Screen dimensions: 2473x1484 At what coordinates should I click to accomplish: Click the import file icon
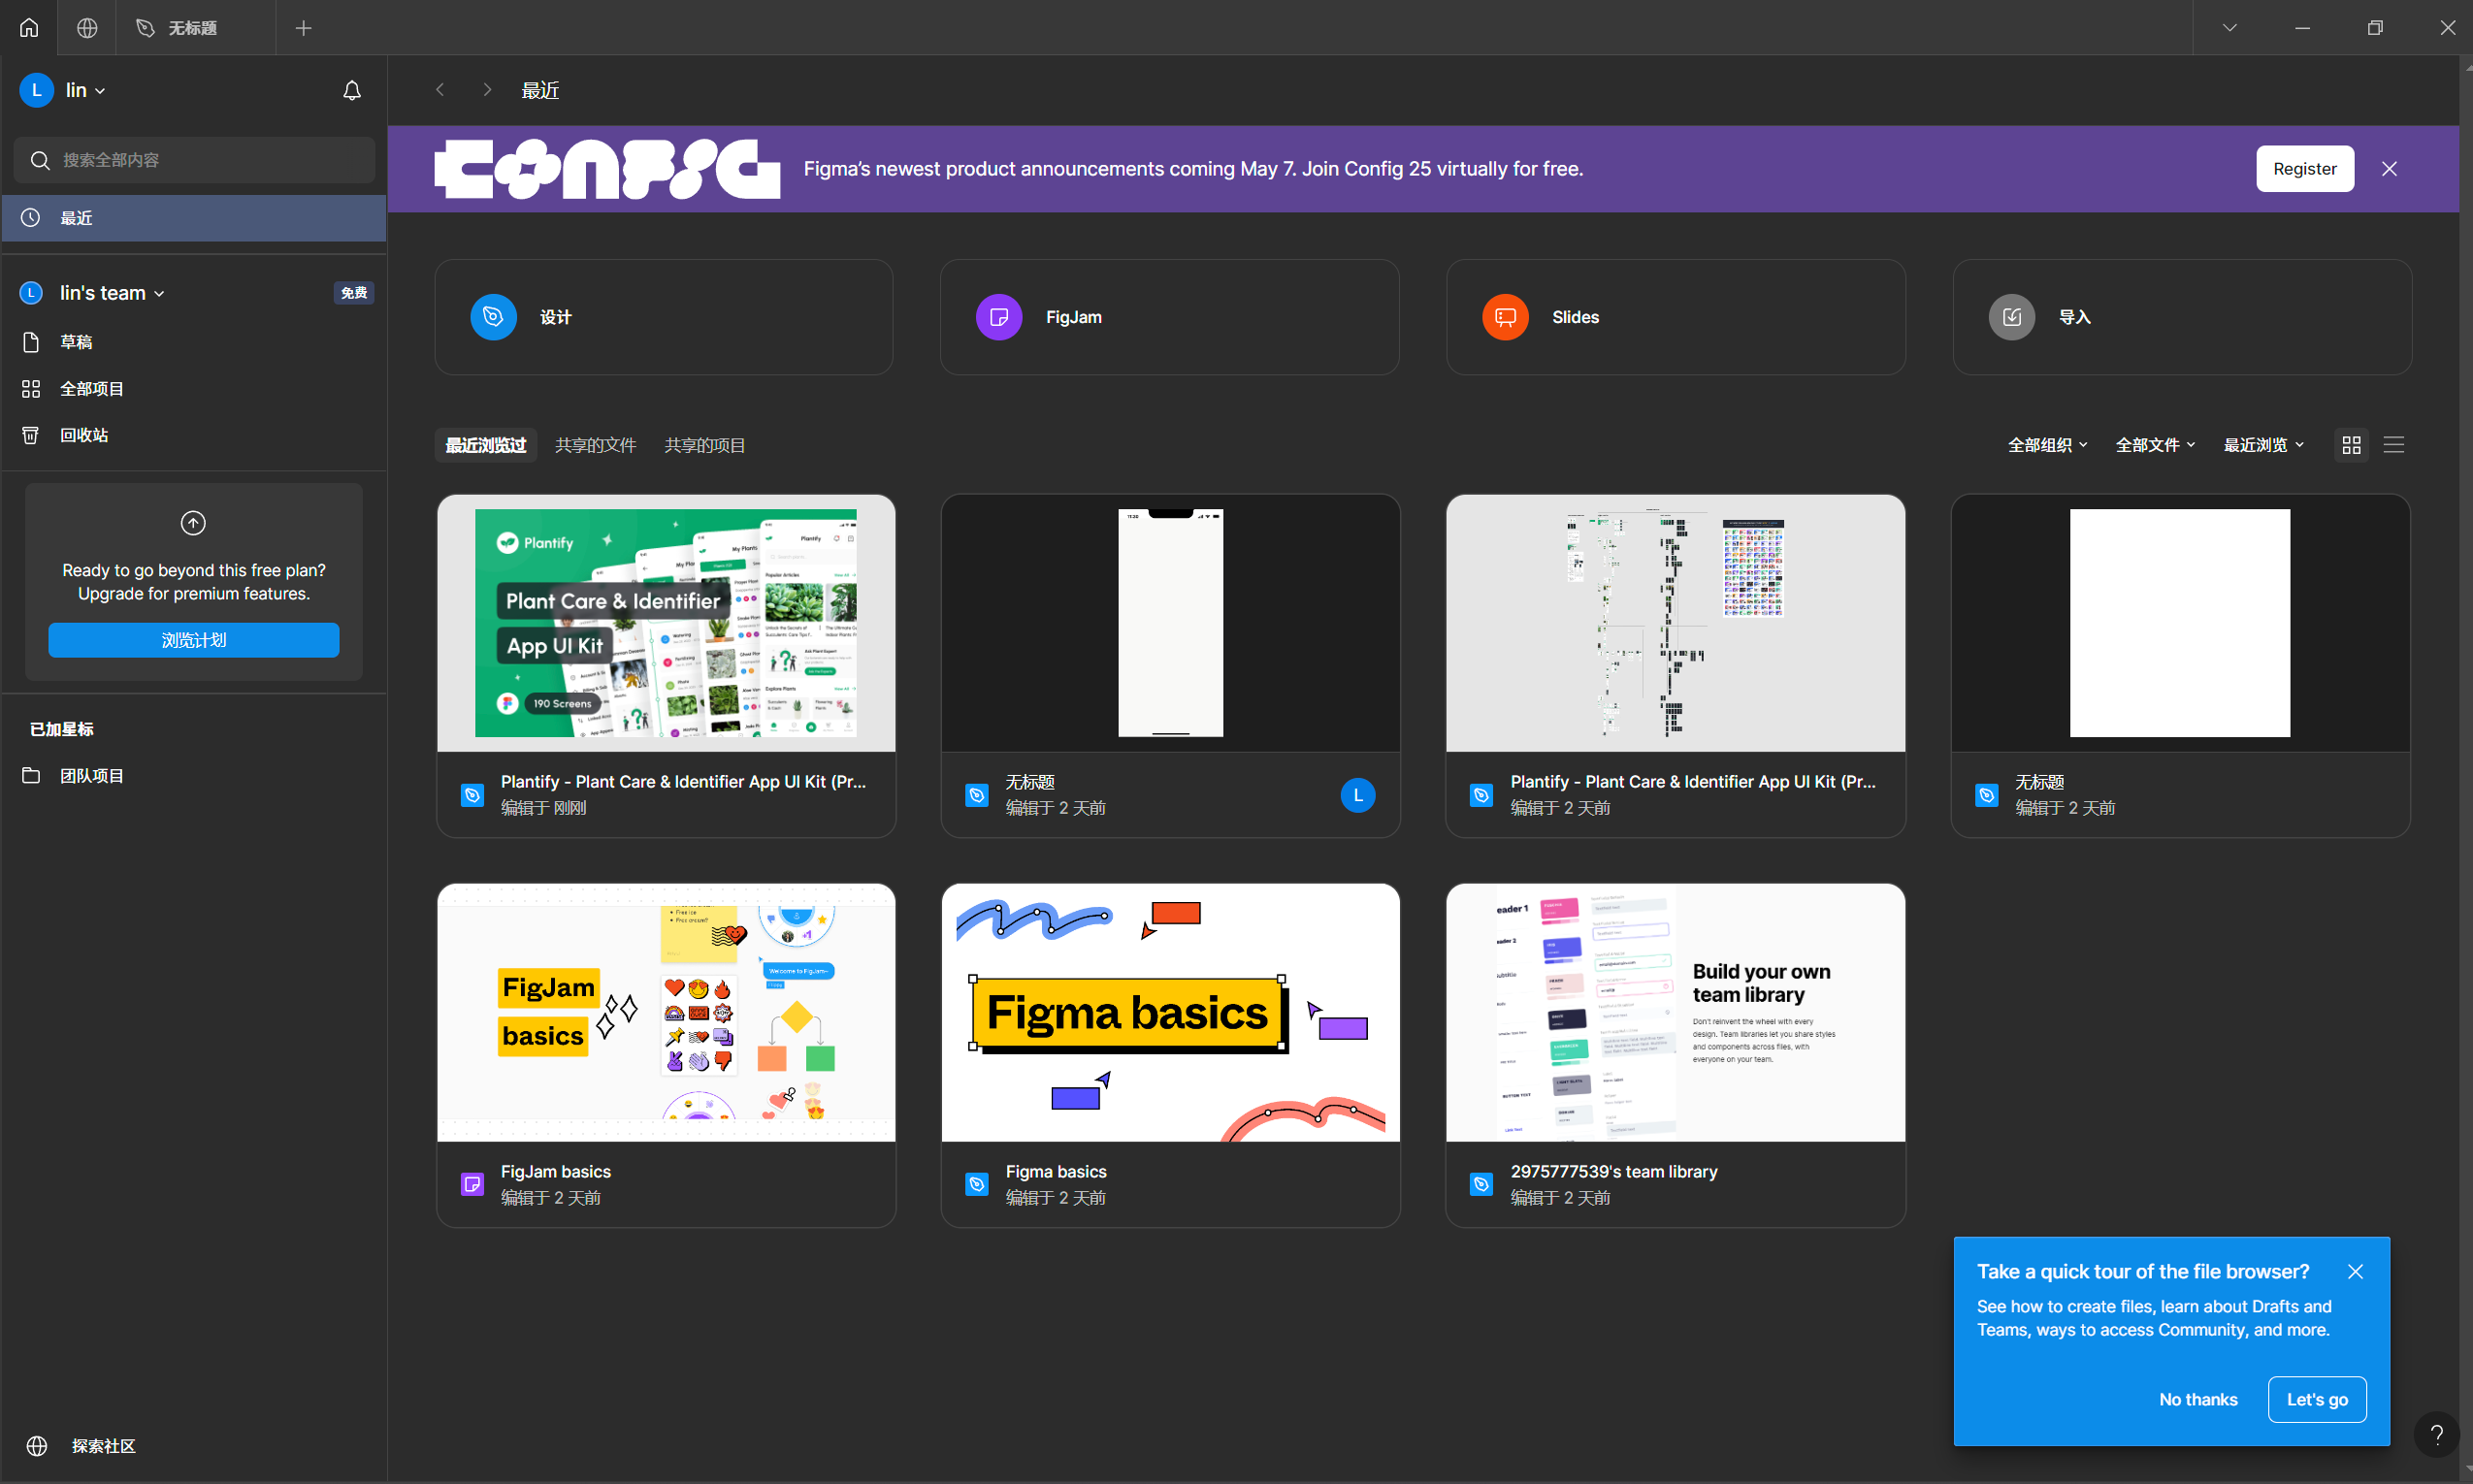click(2011, 317)
